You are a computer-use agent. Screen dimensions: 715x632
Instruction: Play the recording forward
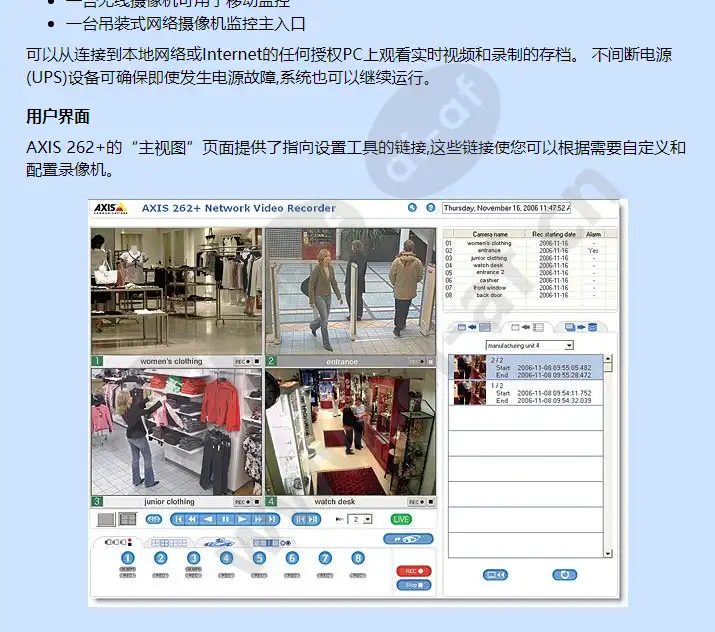point(242,519)
